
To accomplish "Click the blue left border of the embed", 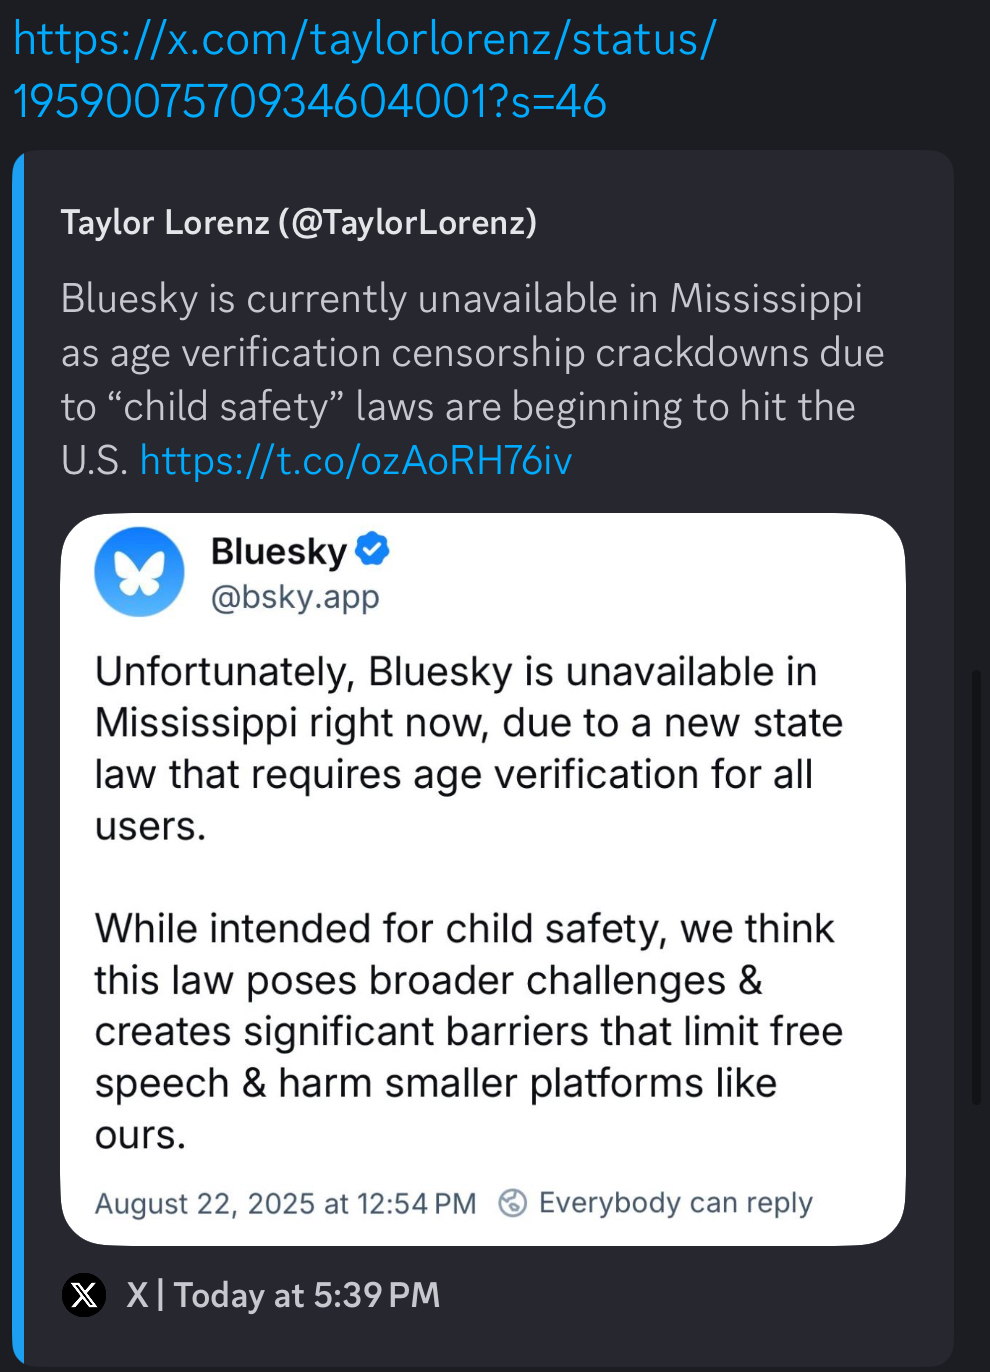I will (x=17, y=760).
